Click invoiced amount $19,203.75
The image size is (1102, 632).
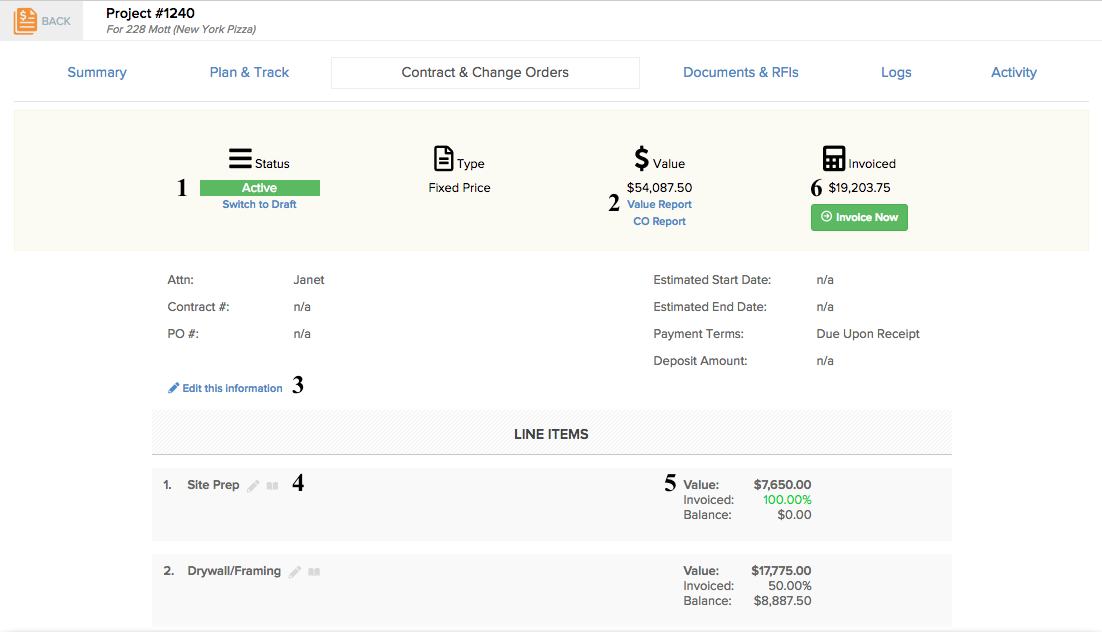[859, 188]
